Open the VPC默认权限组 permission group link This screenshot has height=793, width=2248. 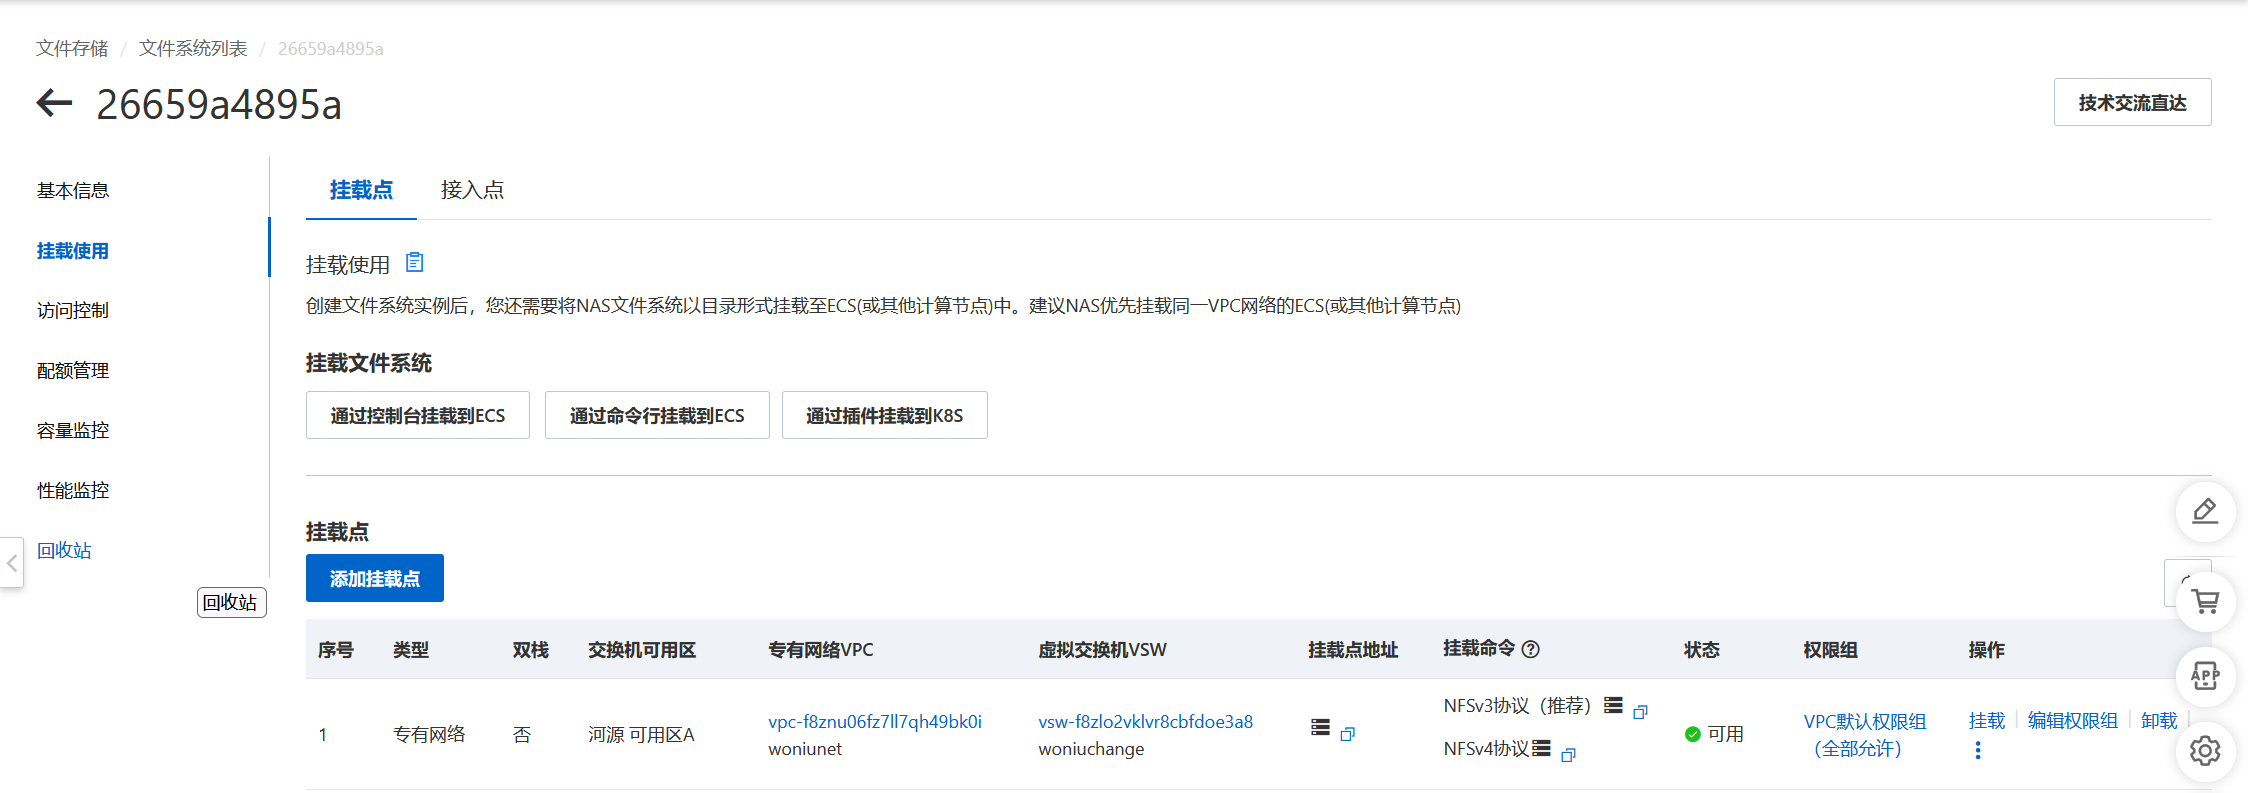pyautogui.click(x=1865, y=735)
